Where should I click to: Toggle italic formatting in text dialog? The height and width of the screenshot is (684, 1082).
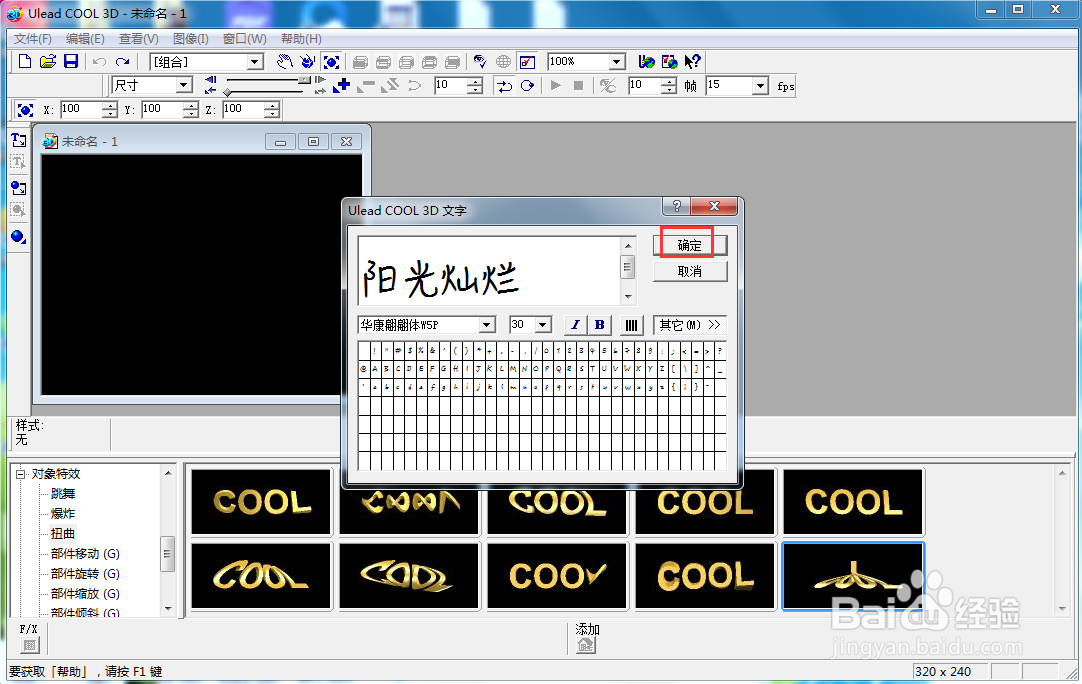(575, 325)
